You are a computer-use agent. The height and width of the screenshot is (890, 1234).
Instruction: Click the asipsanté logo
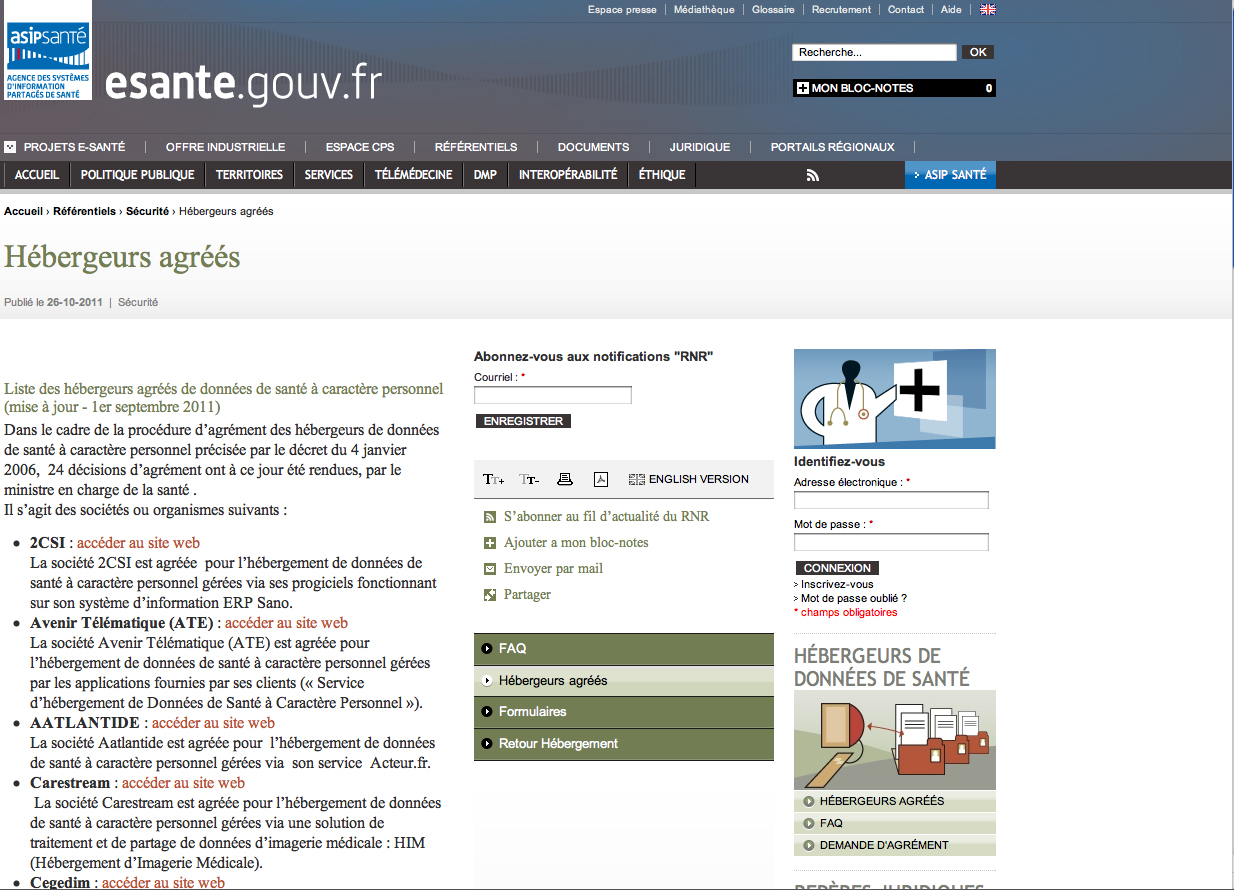[x=48, y=51]
